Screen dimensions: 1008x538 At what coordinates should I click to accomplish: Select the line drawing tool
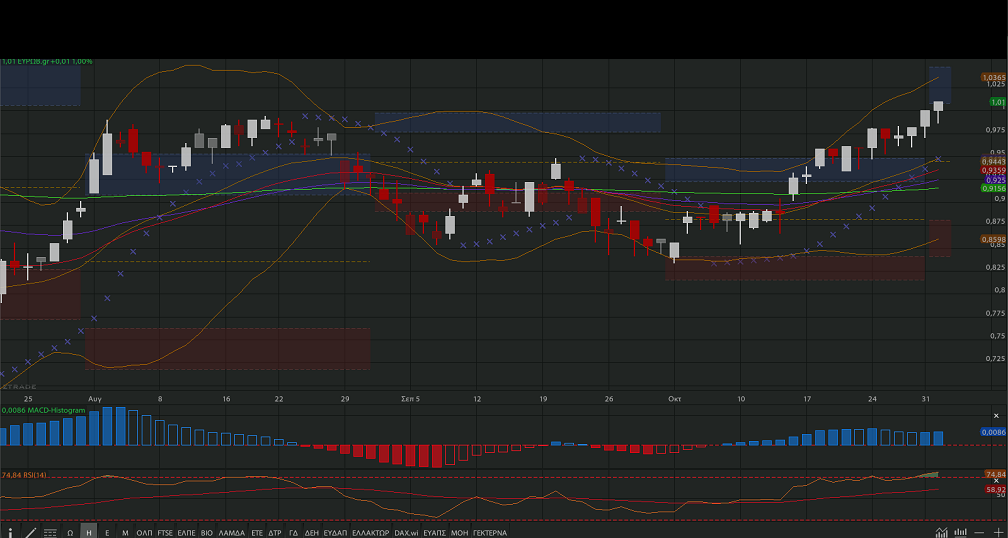(x=30, y=532)
